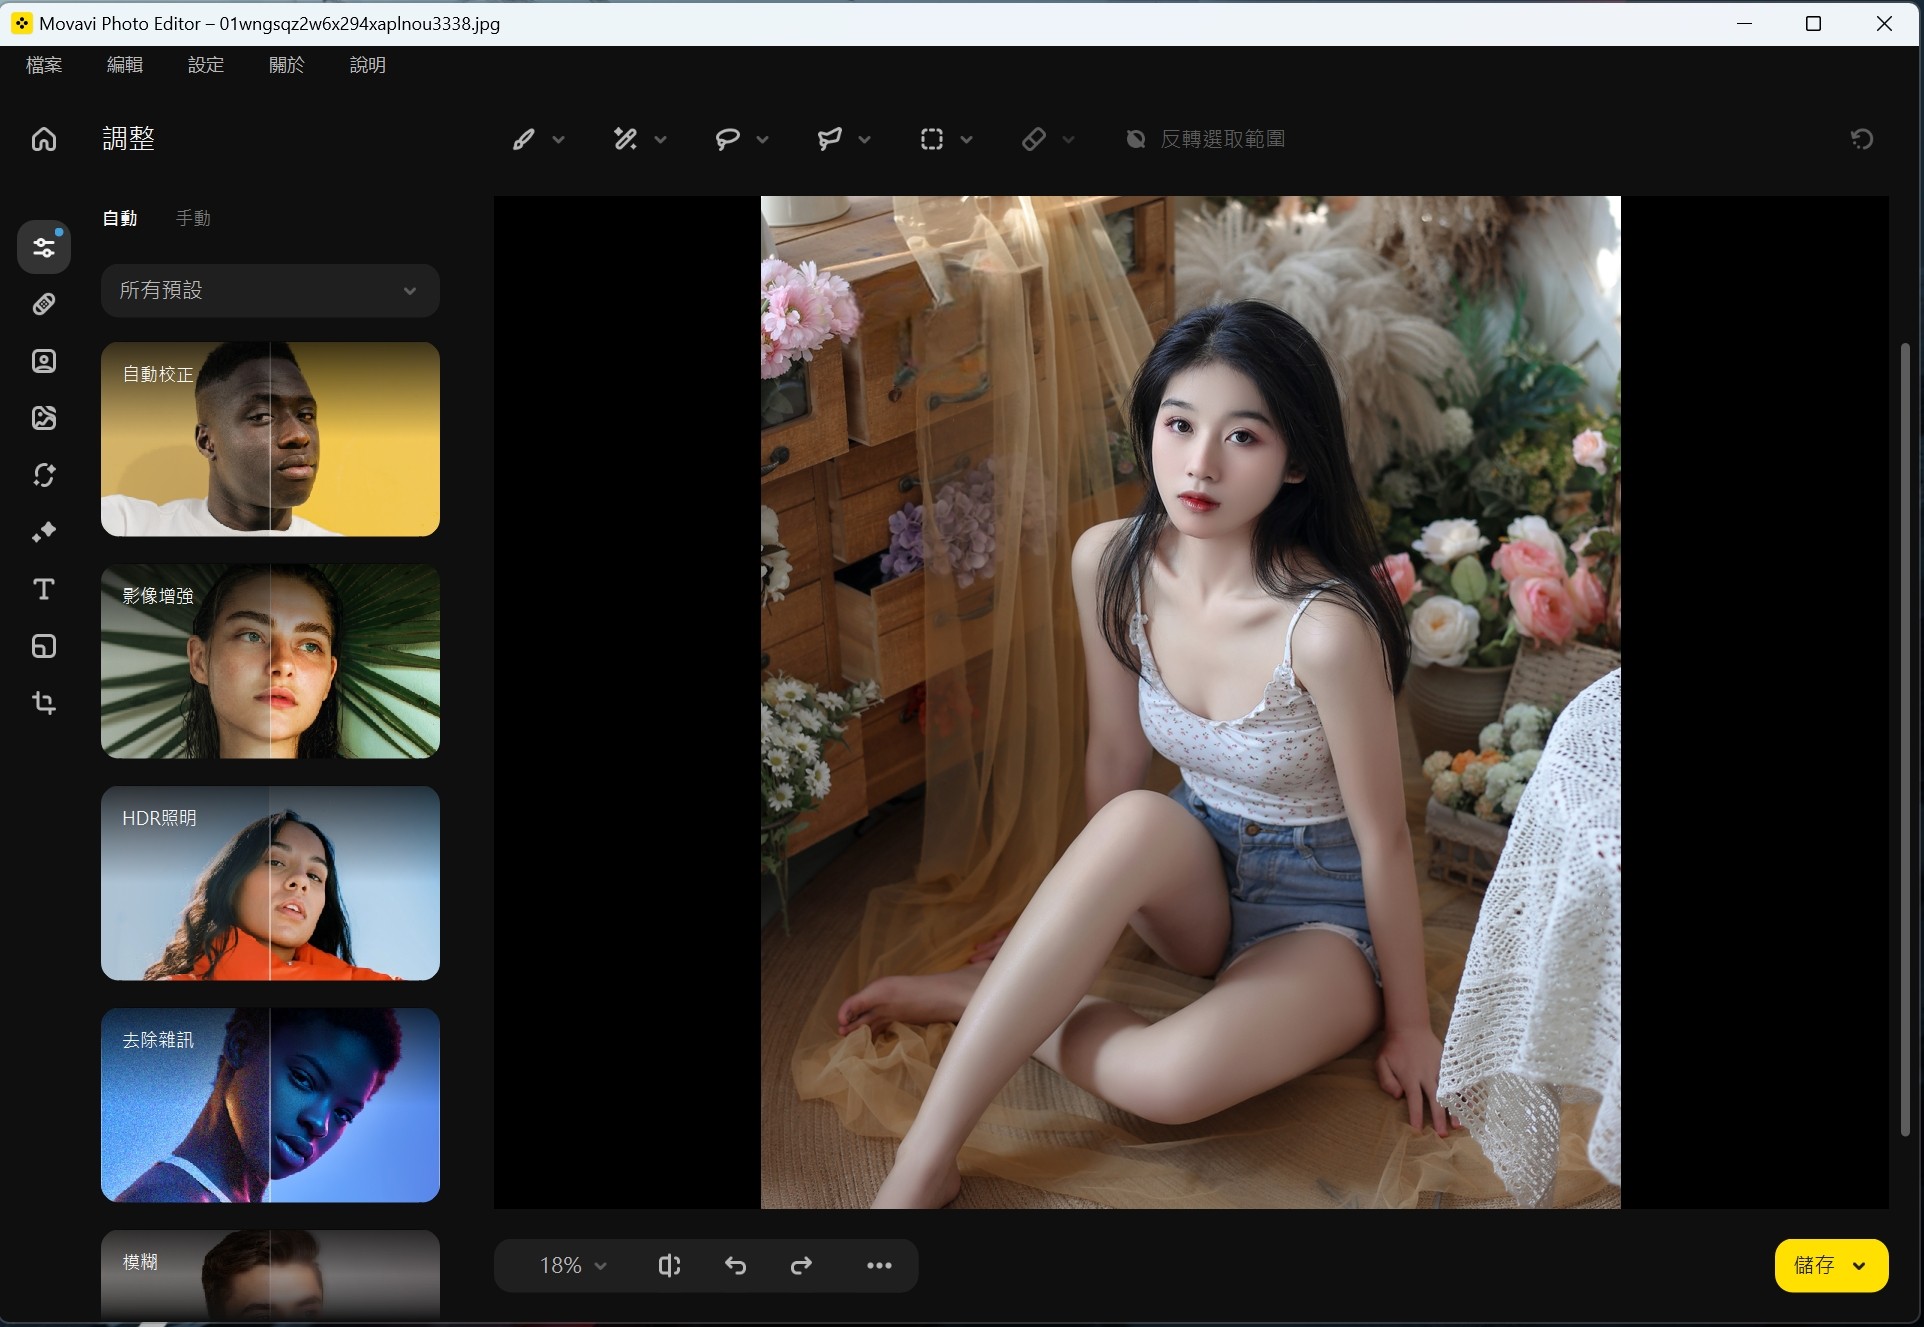Open the 檔案 menu

tap(44, 65)
